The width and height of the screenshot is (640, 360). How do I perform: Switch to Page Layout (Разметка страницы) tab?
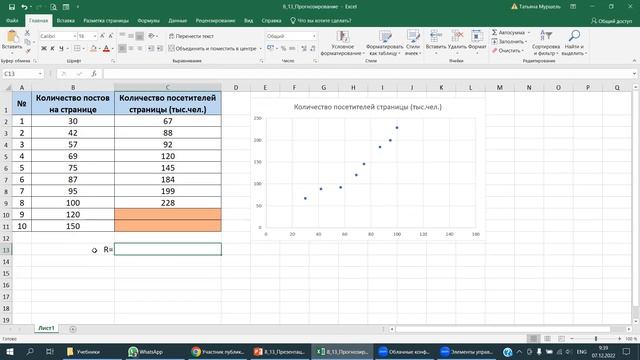click(x=106, y=20)
